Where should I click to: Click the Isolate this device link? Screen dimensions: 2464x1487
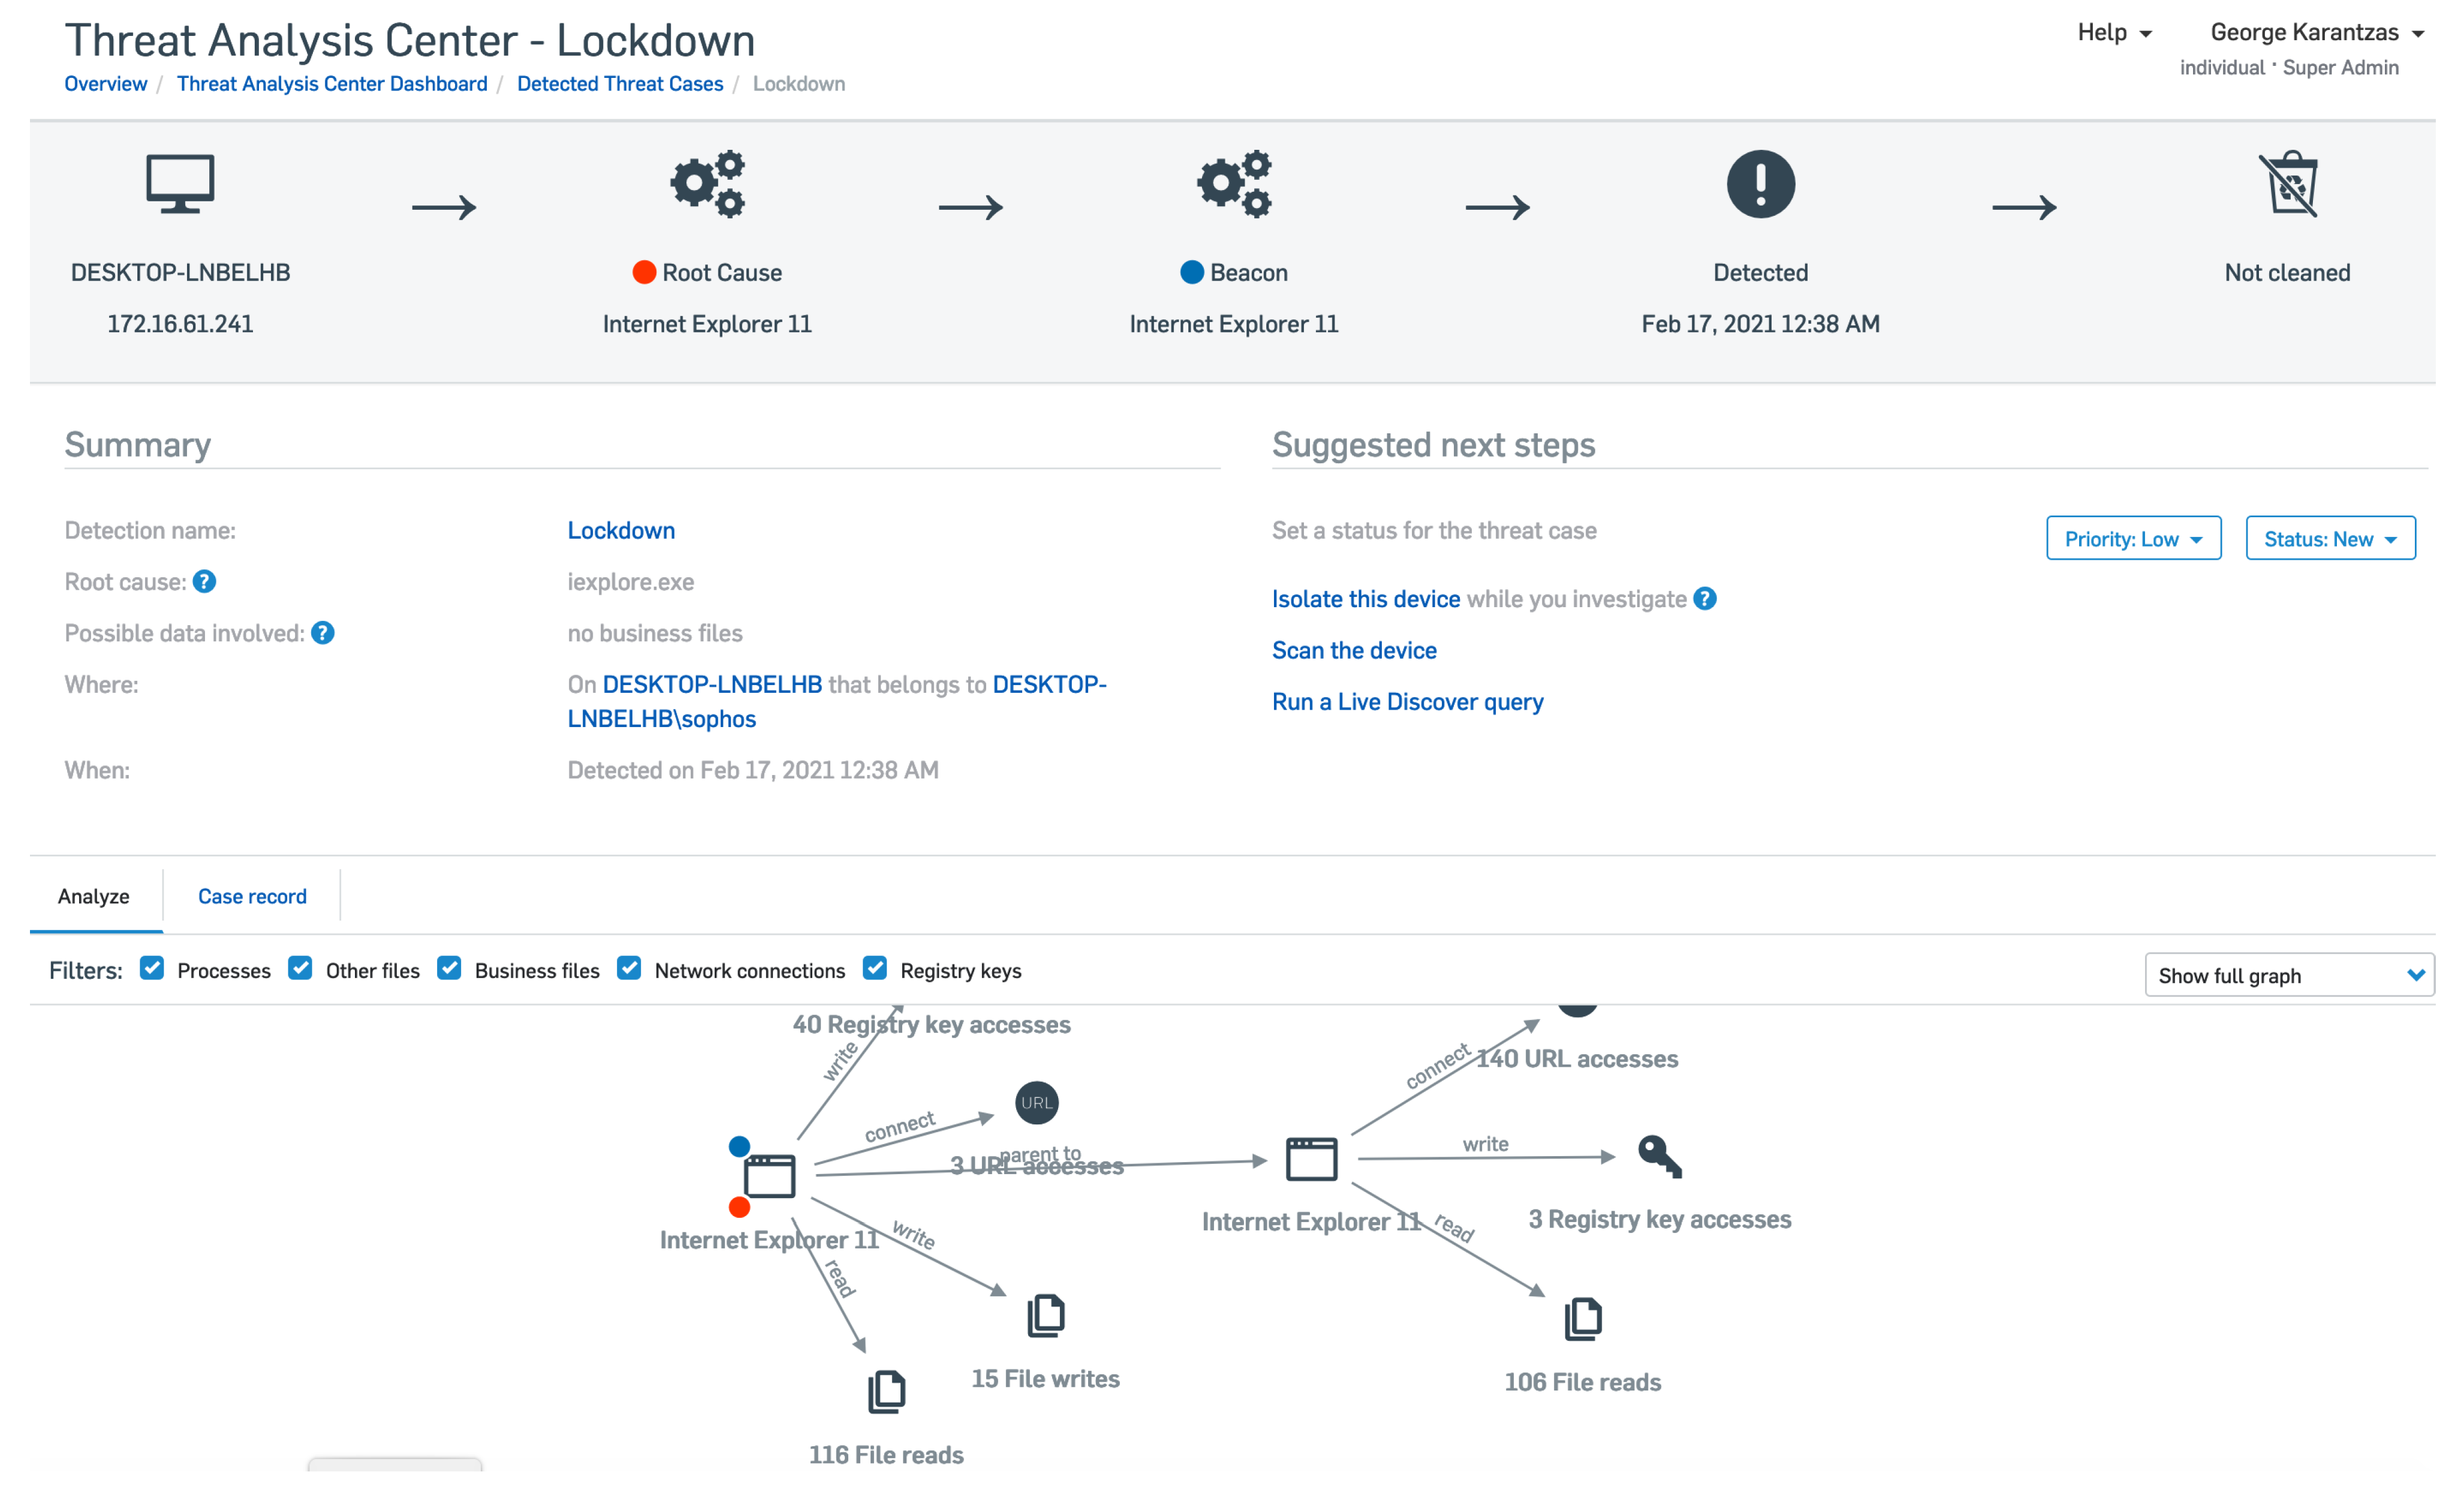click(1365, 599)
